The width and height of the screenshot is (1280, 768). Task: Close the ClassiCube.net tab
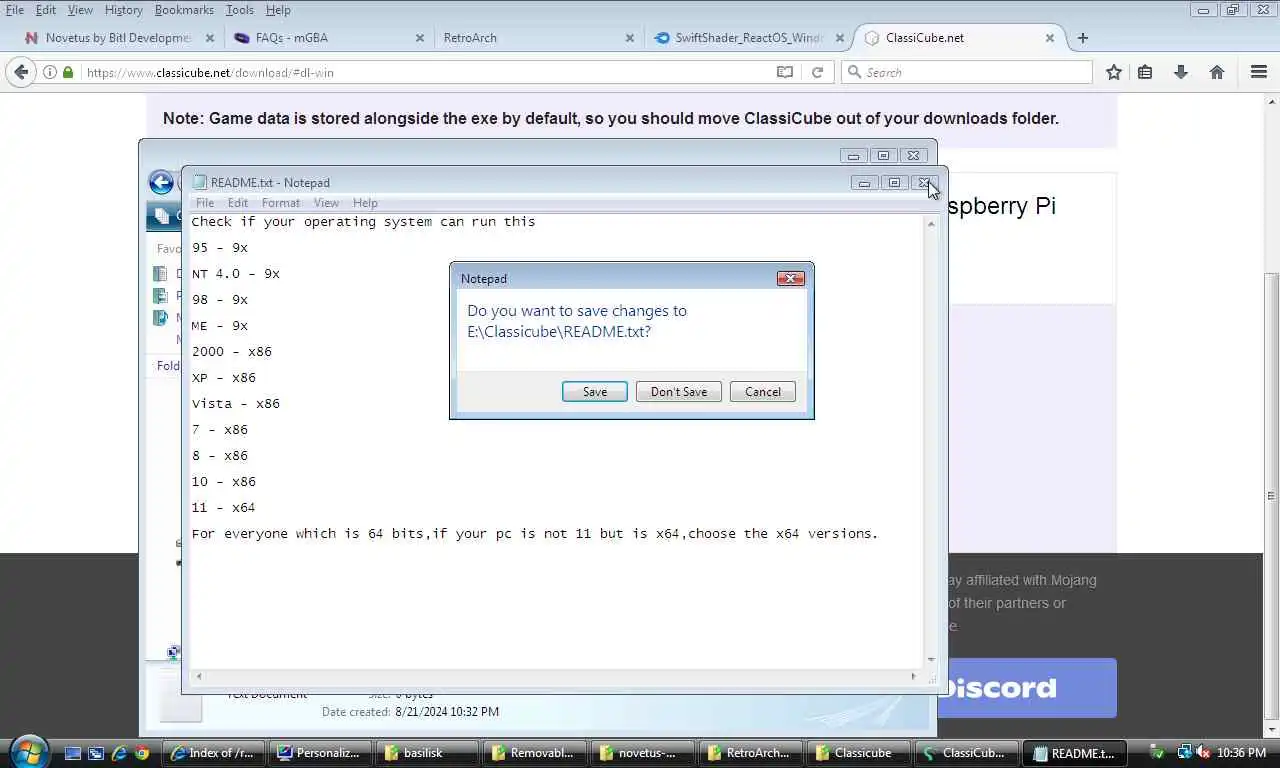1050,38
